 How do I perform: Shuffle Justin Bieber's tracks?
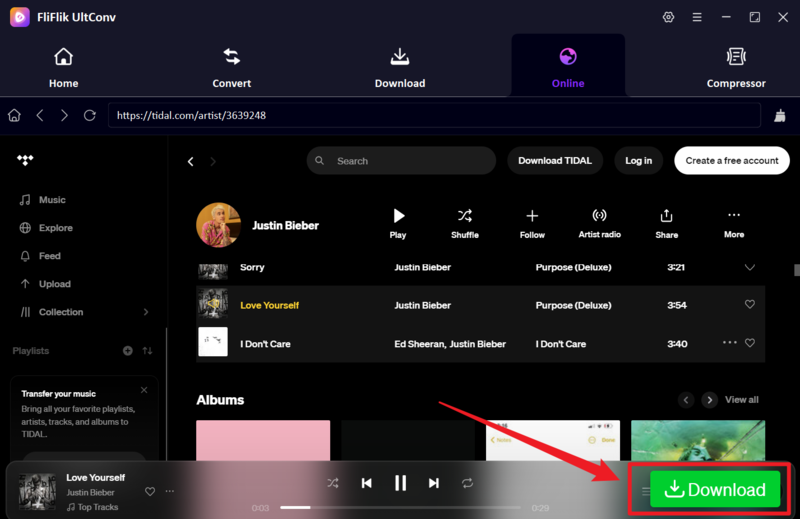click(465, 224)
